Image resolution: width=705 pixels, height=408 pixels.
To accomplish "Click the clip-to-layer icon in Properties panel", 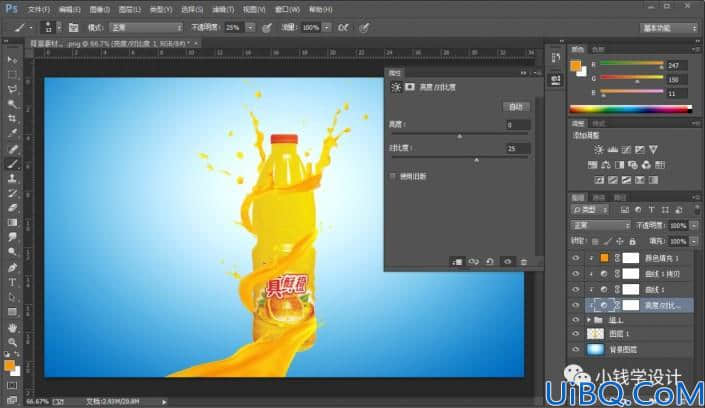I will coord(457,262).
